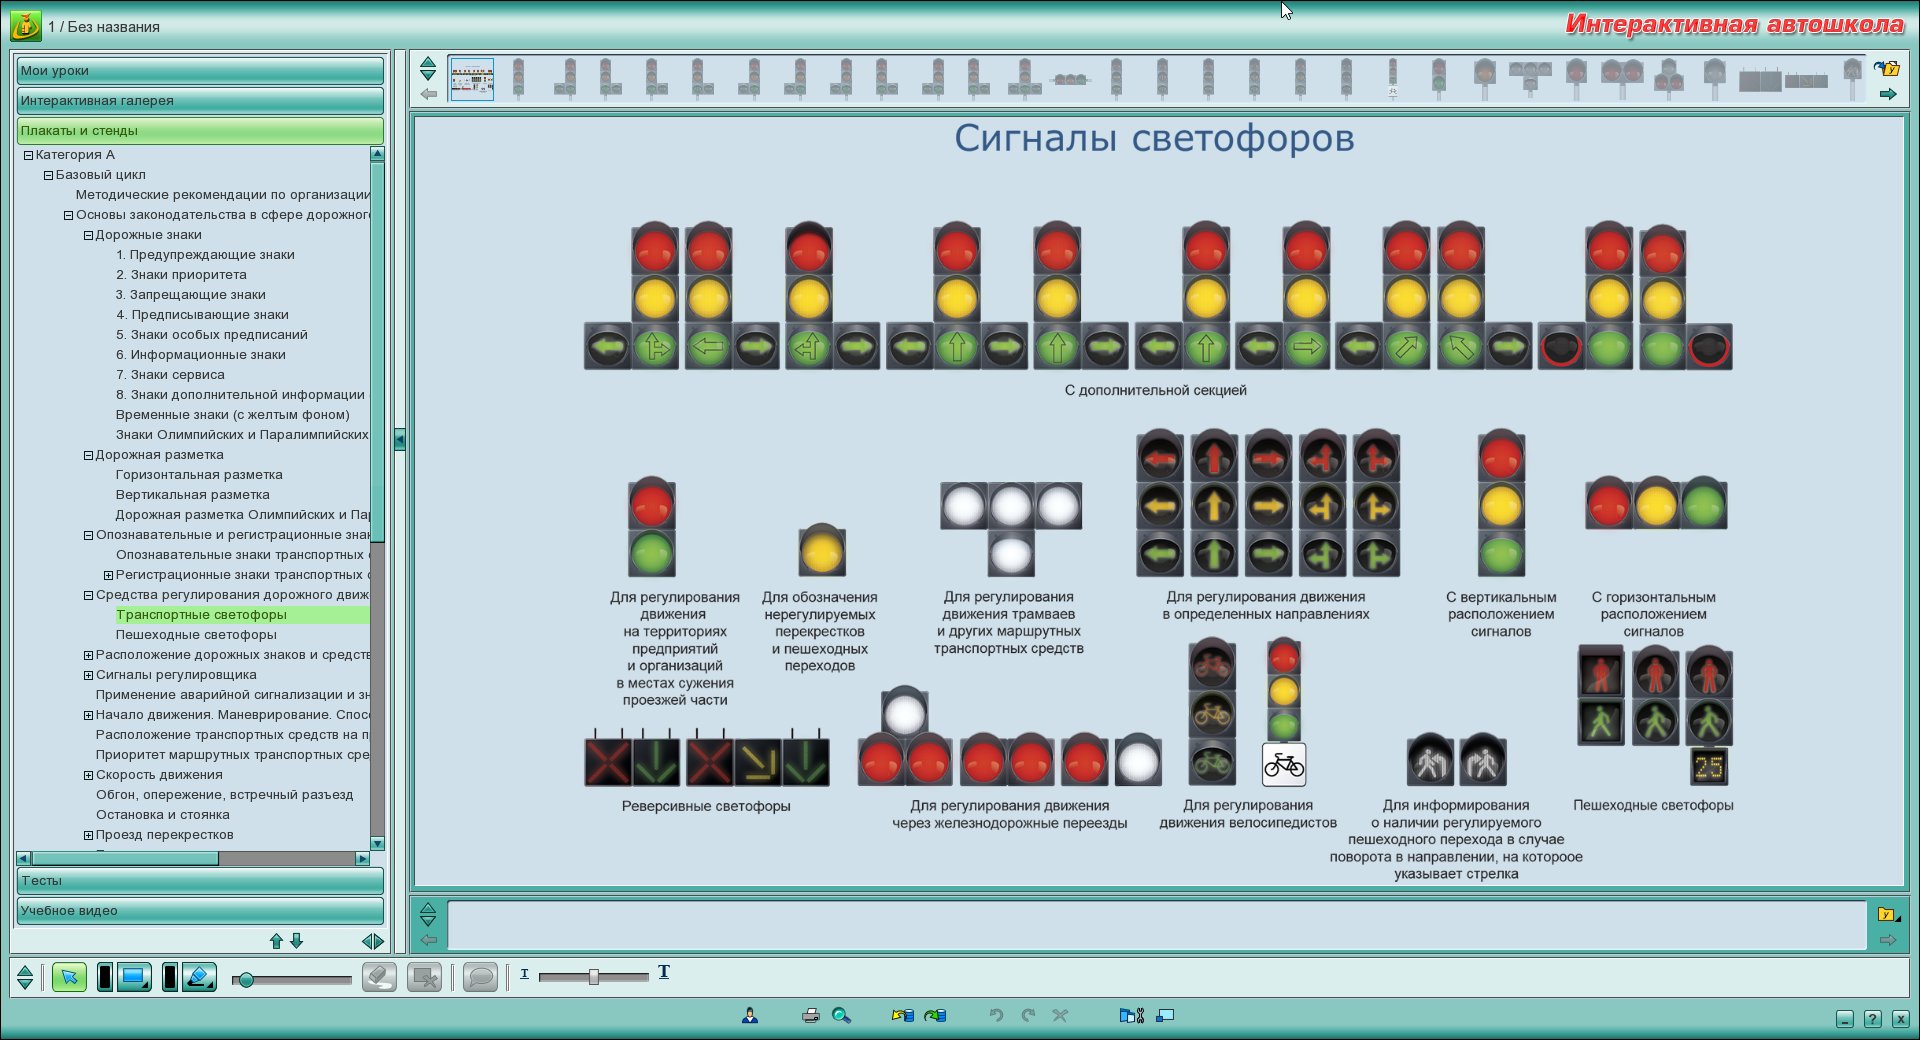Open Транспортные светофоры tree item
This screenshot has width=1920, height=1040.
click(x=201, y=615)
